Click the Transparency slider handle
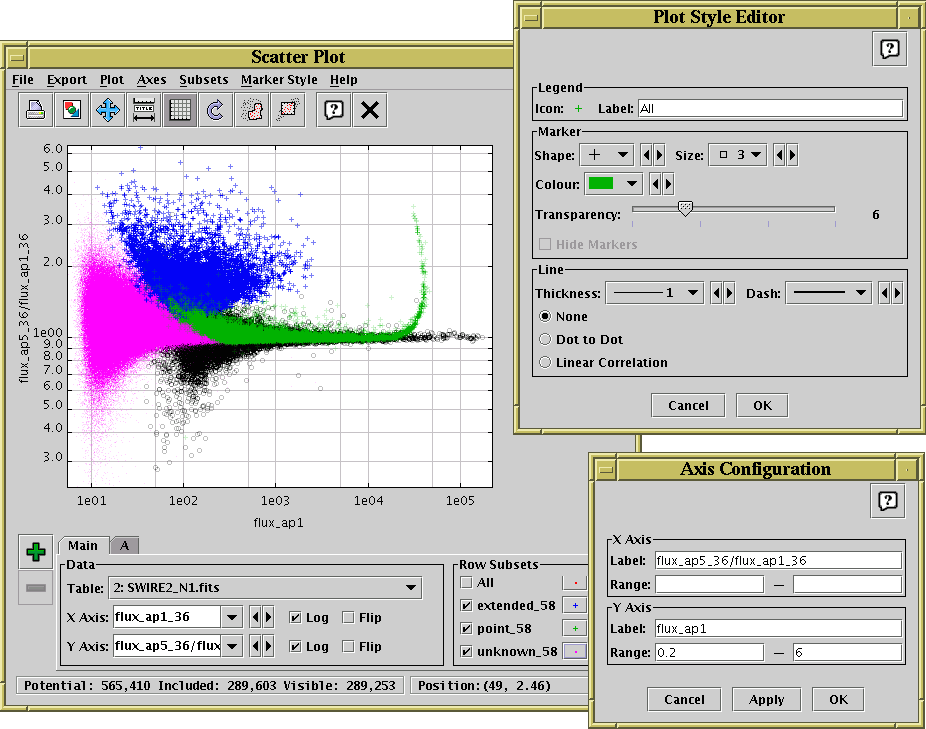The width and height of the screenshot is (926, 729). (x=685, y=208)
